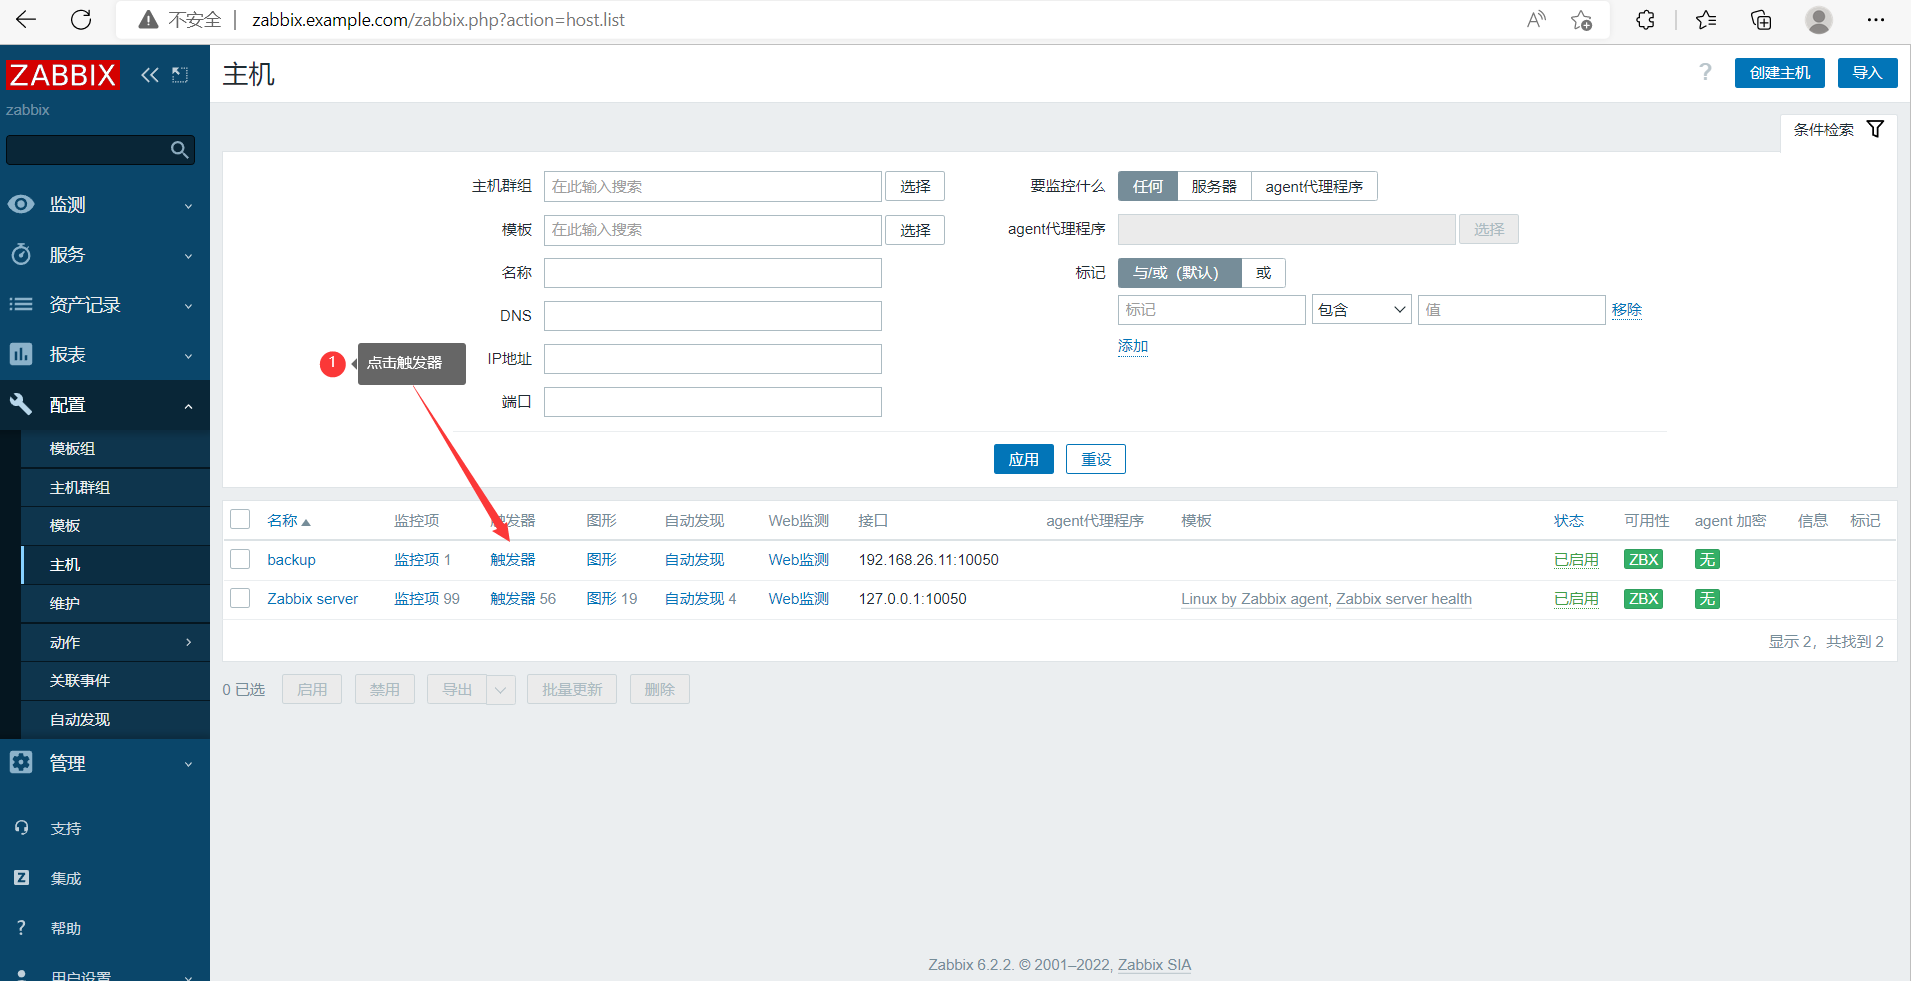Viewport: 1911px width, 981px height.
Task: Open the browser collections icon
Action: coord(1761,20)
